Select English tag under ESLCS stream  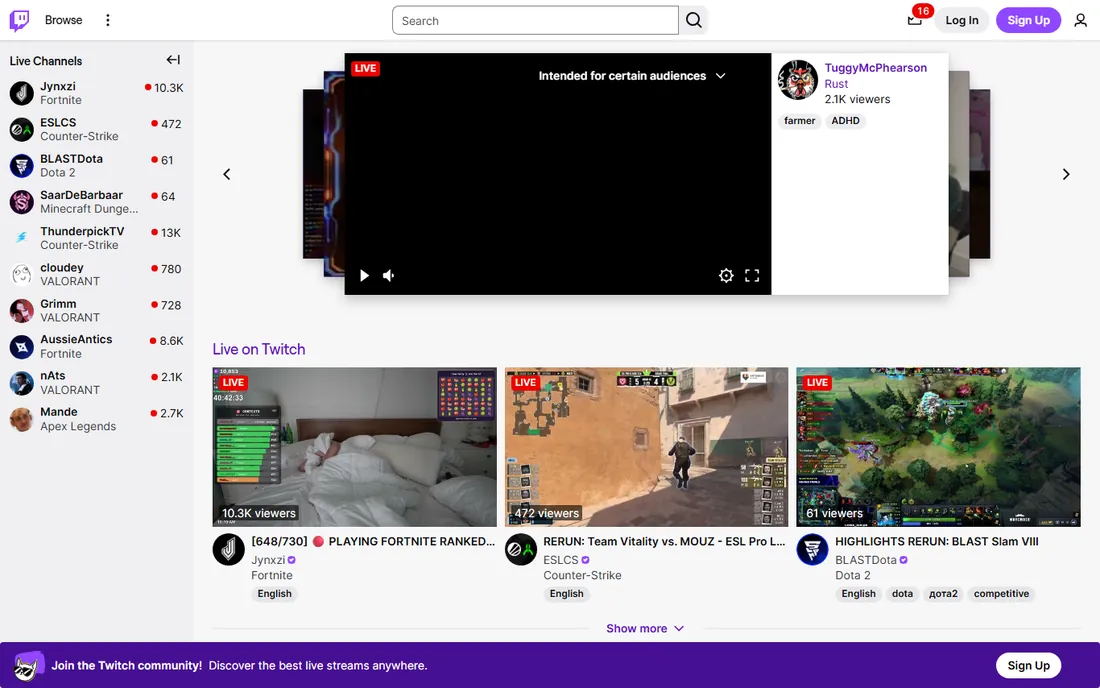566,593
